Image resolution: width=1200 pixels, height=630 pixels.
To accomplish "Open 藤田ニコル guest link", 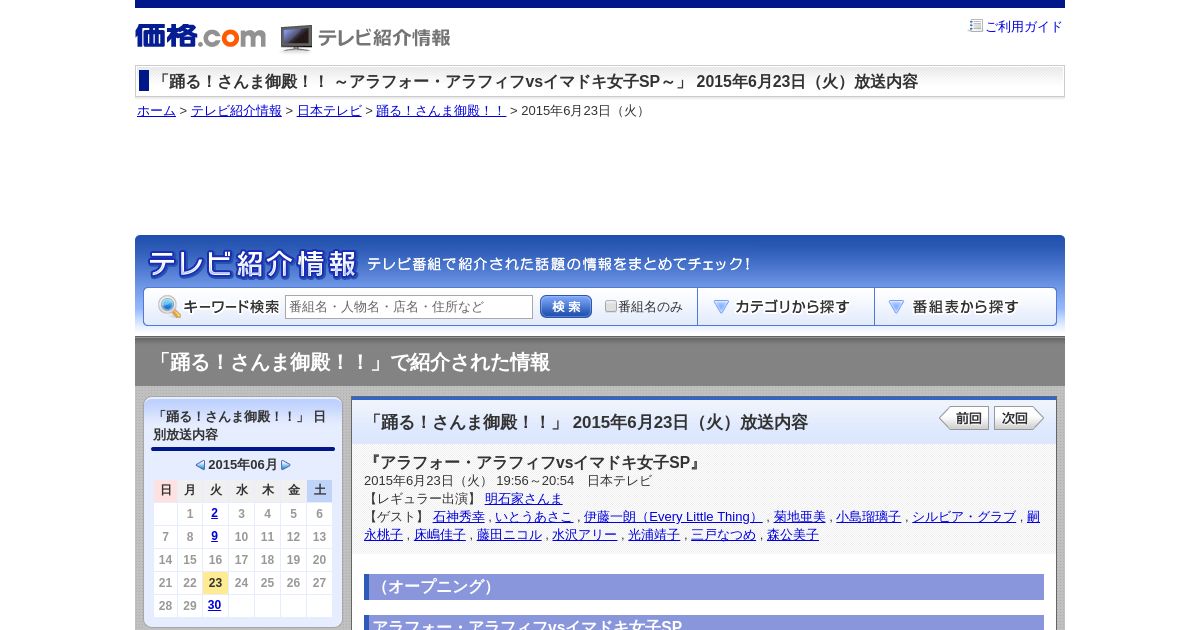I will pos(509,535).
